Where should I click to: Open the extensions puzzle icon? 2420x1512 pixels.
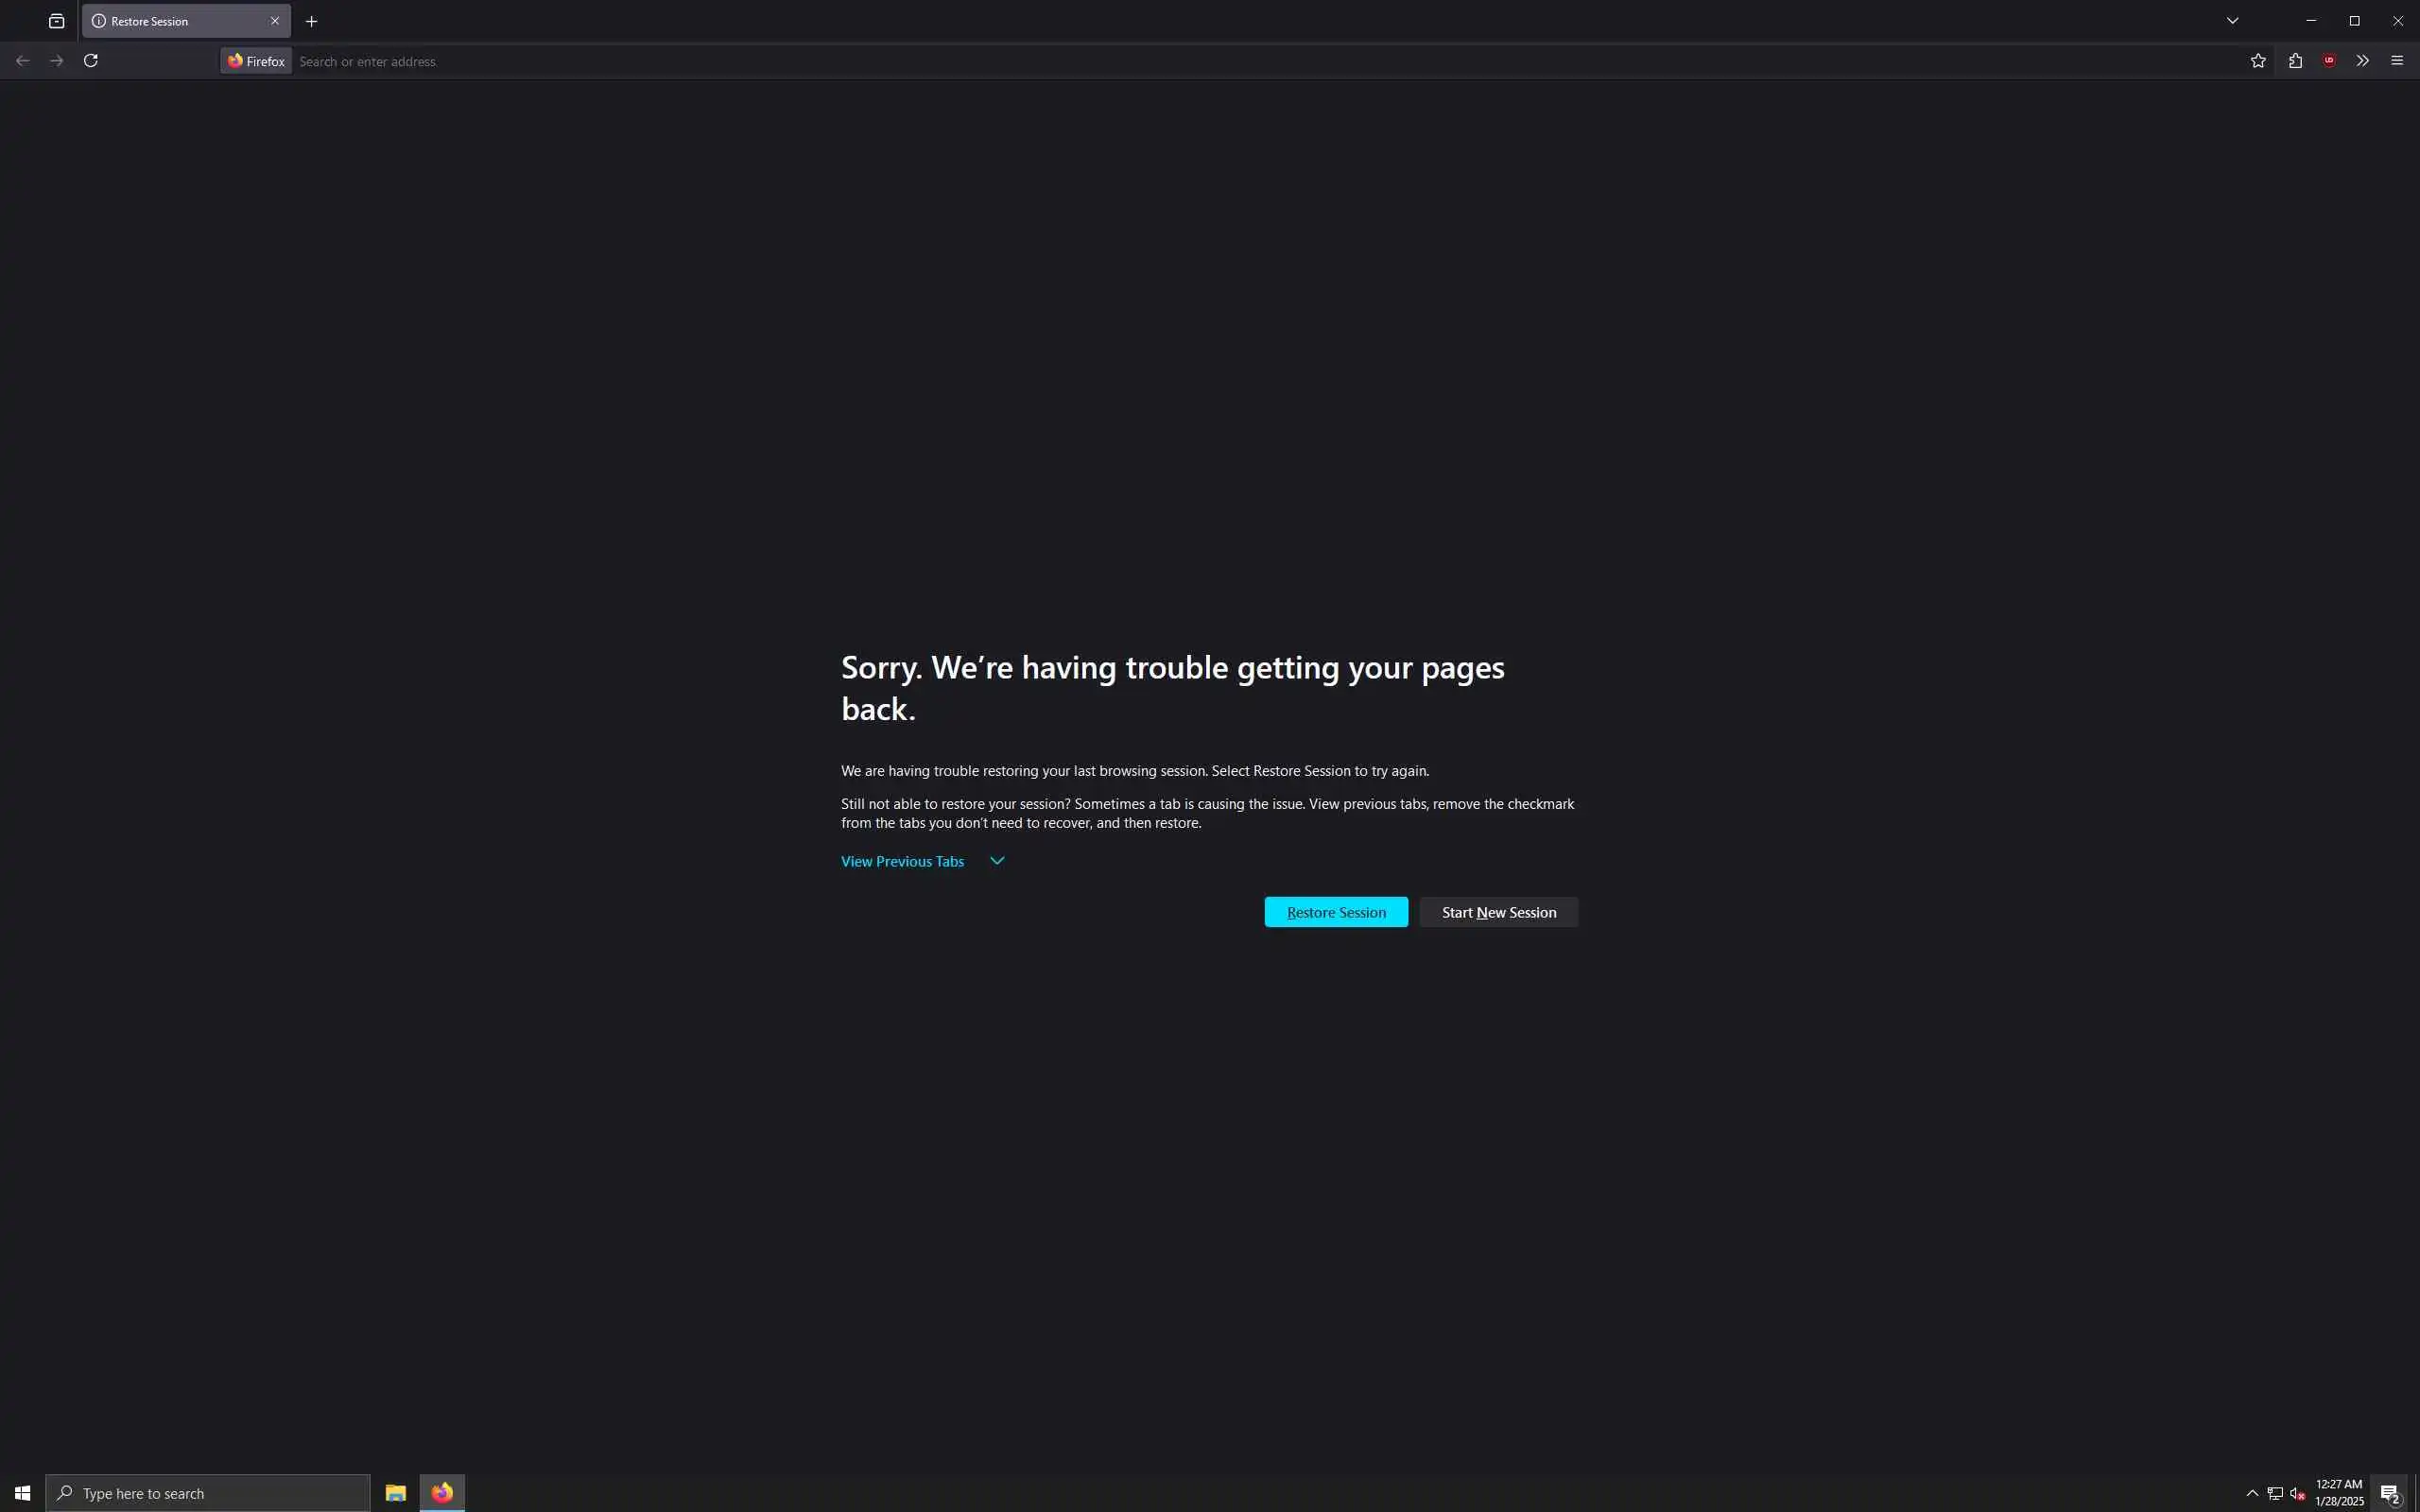click(2295, 61)
